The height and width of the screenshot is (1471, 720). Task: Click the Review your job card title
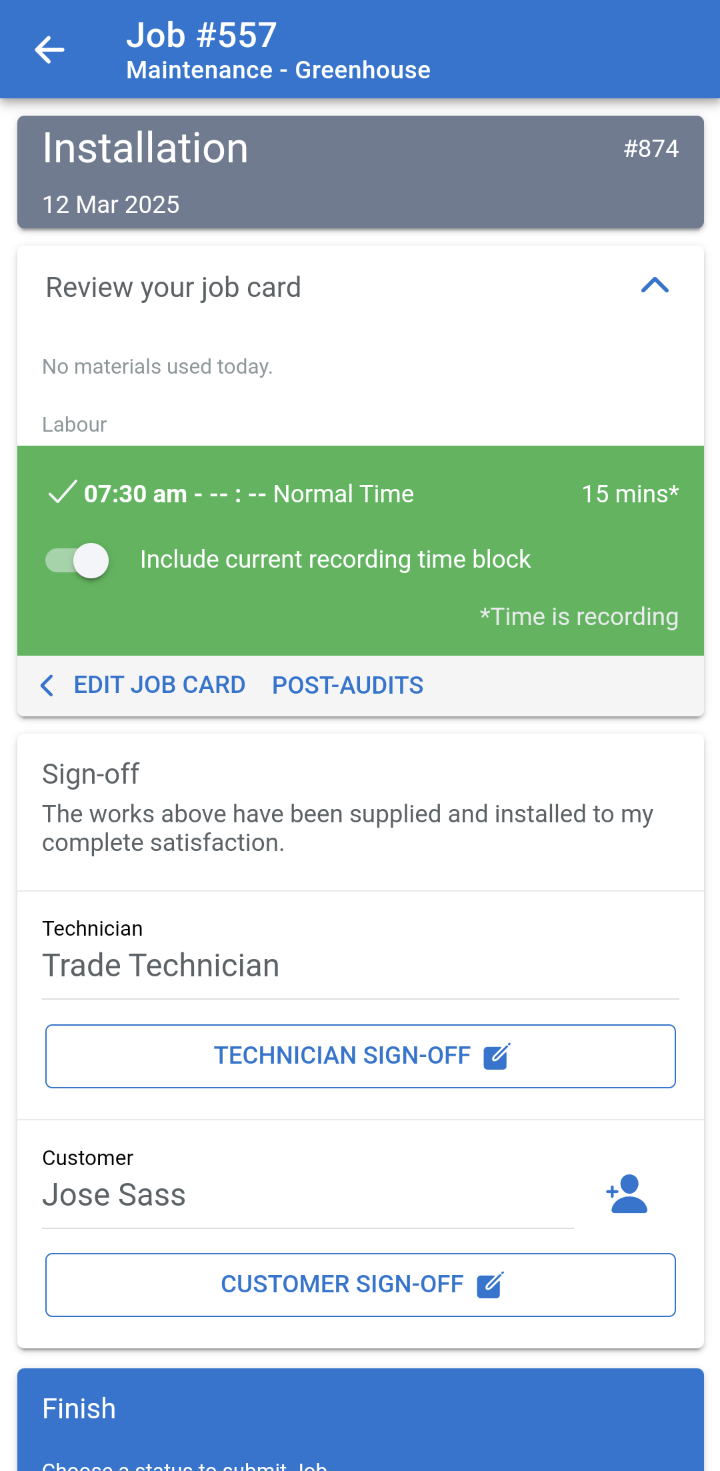pyautogui.click(x=173, y=288)
